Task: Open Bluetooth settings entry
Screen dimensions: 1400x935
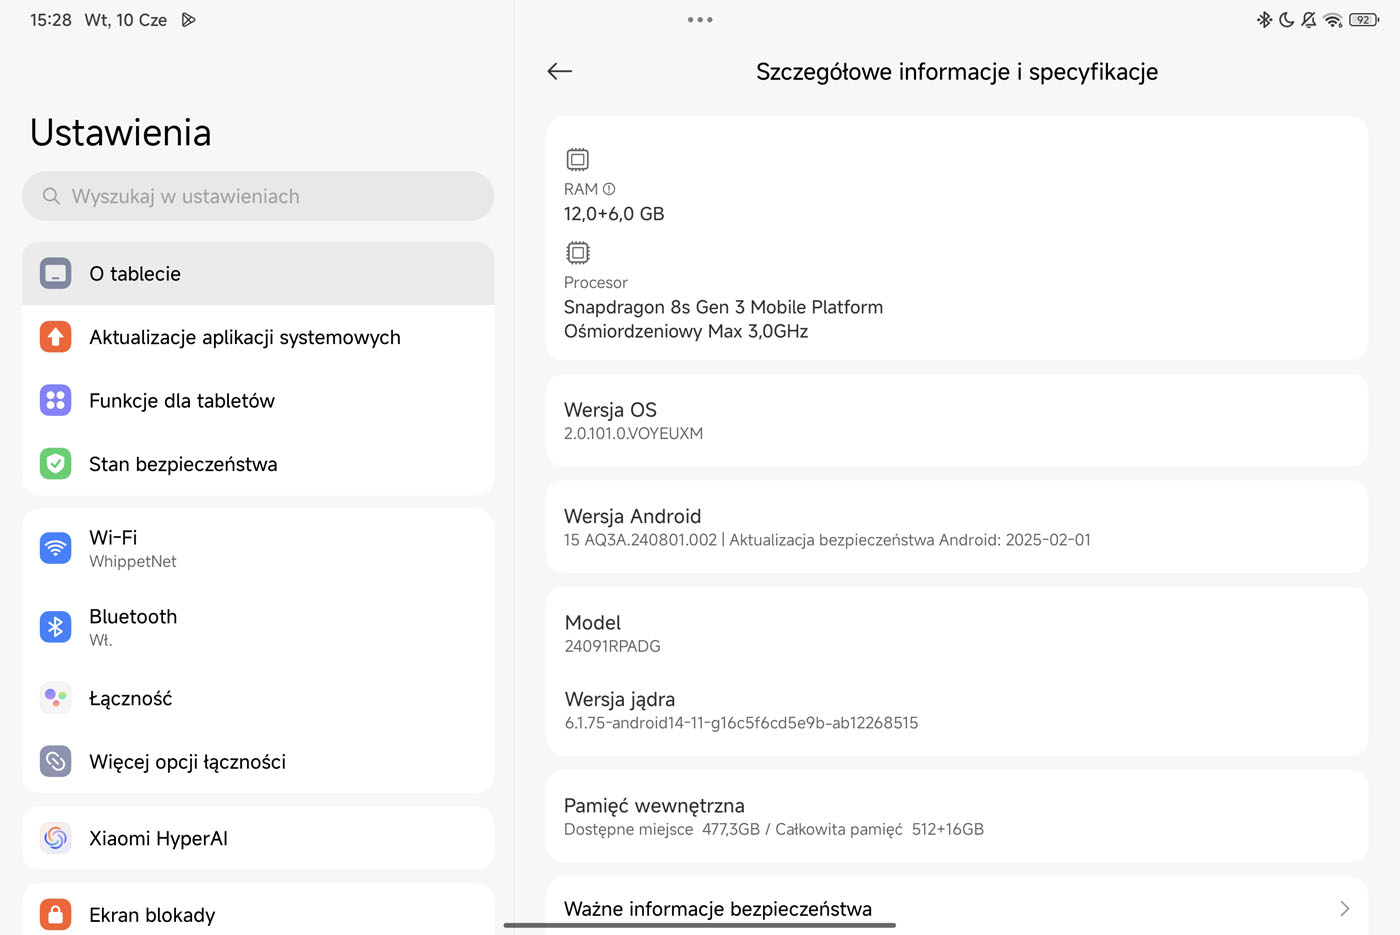Action: [x=258, y=627]
